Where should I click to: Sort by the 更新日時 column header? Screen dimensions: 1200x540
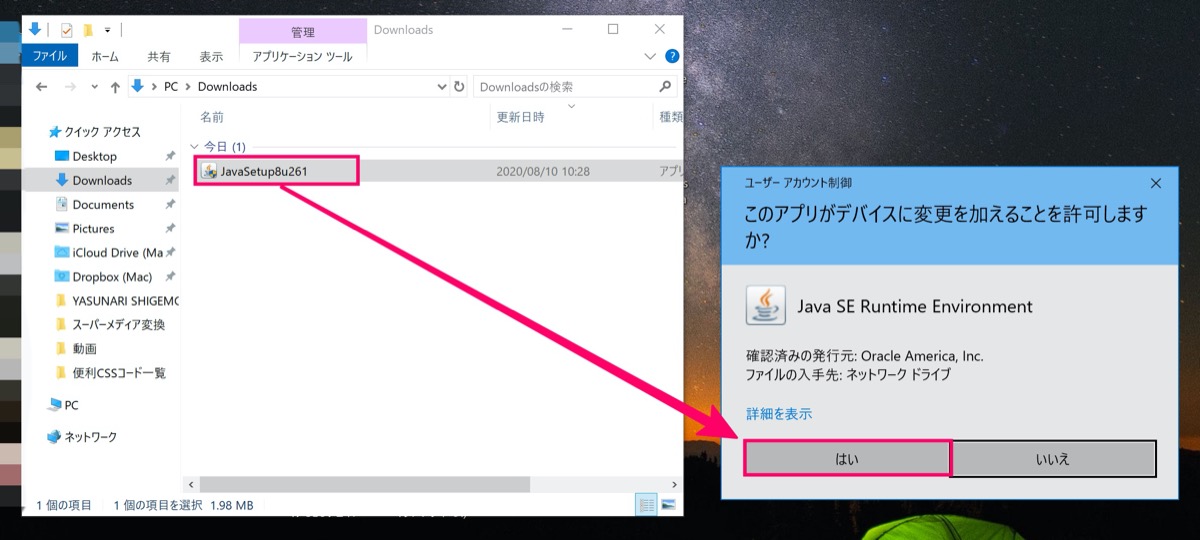tap(520, 117)
